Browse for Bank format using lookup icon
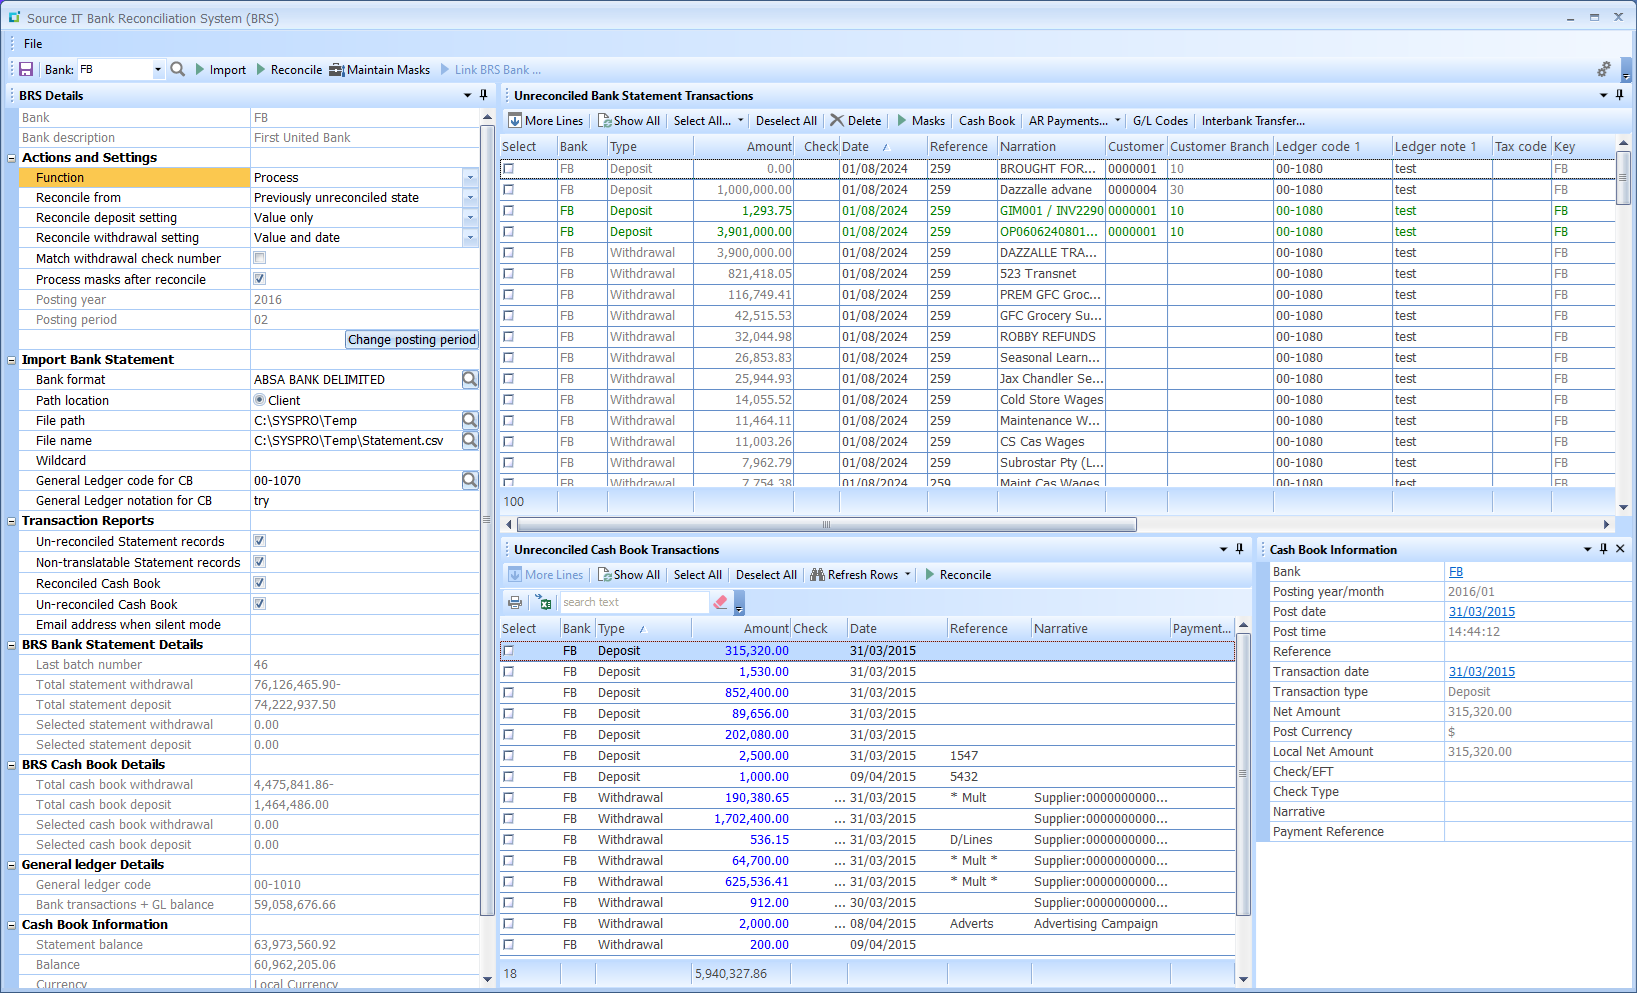The image size is (1637, 993). pyautogui.click(x=469, y=380)
